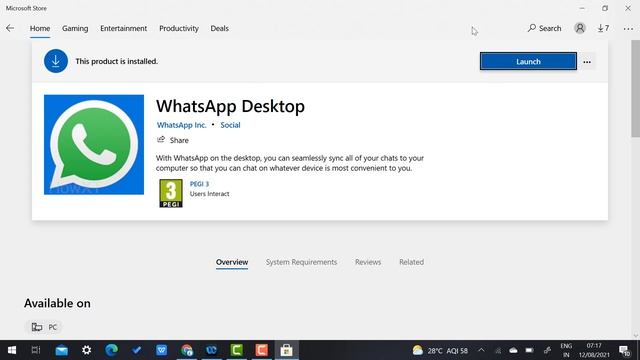Open the Productivity tab

point(179,28)
